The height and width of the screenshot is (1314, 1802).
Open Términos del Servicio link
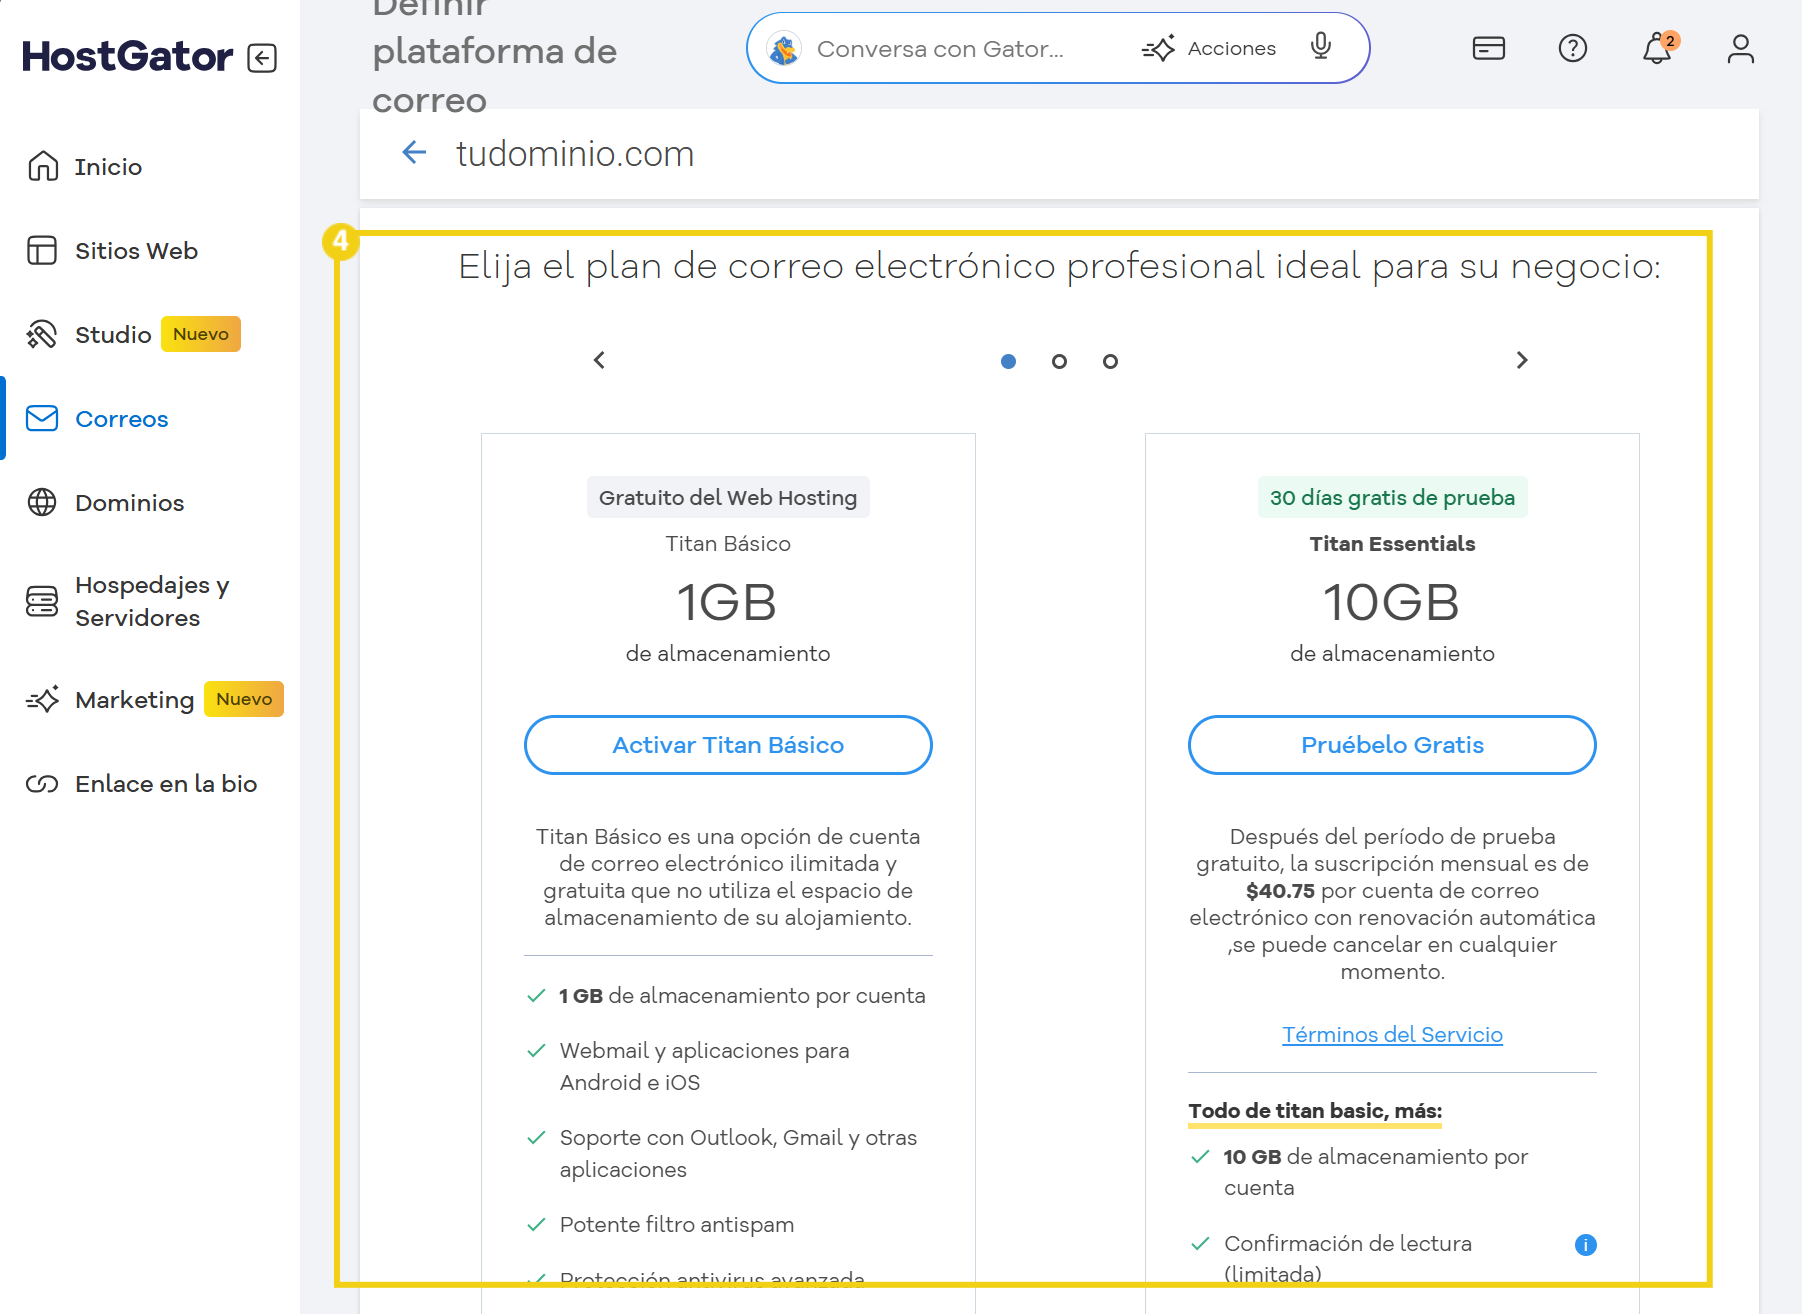[1392, 1035]
